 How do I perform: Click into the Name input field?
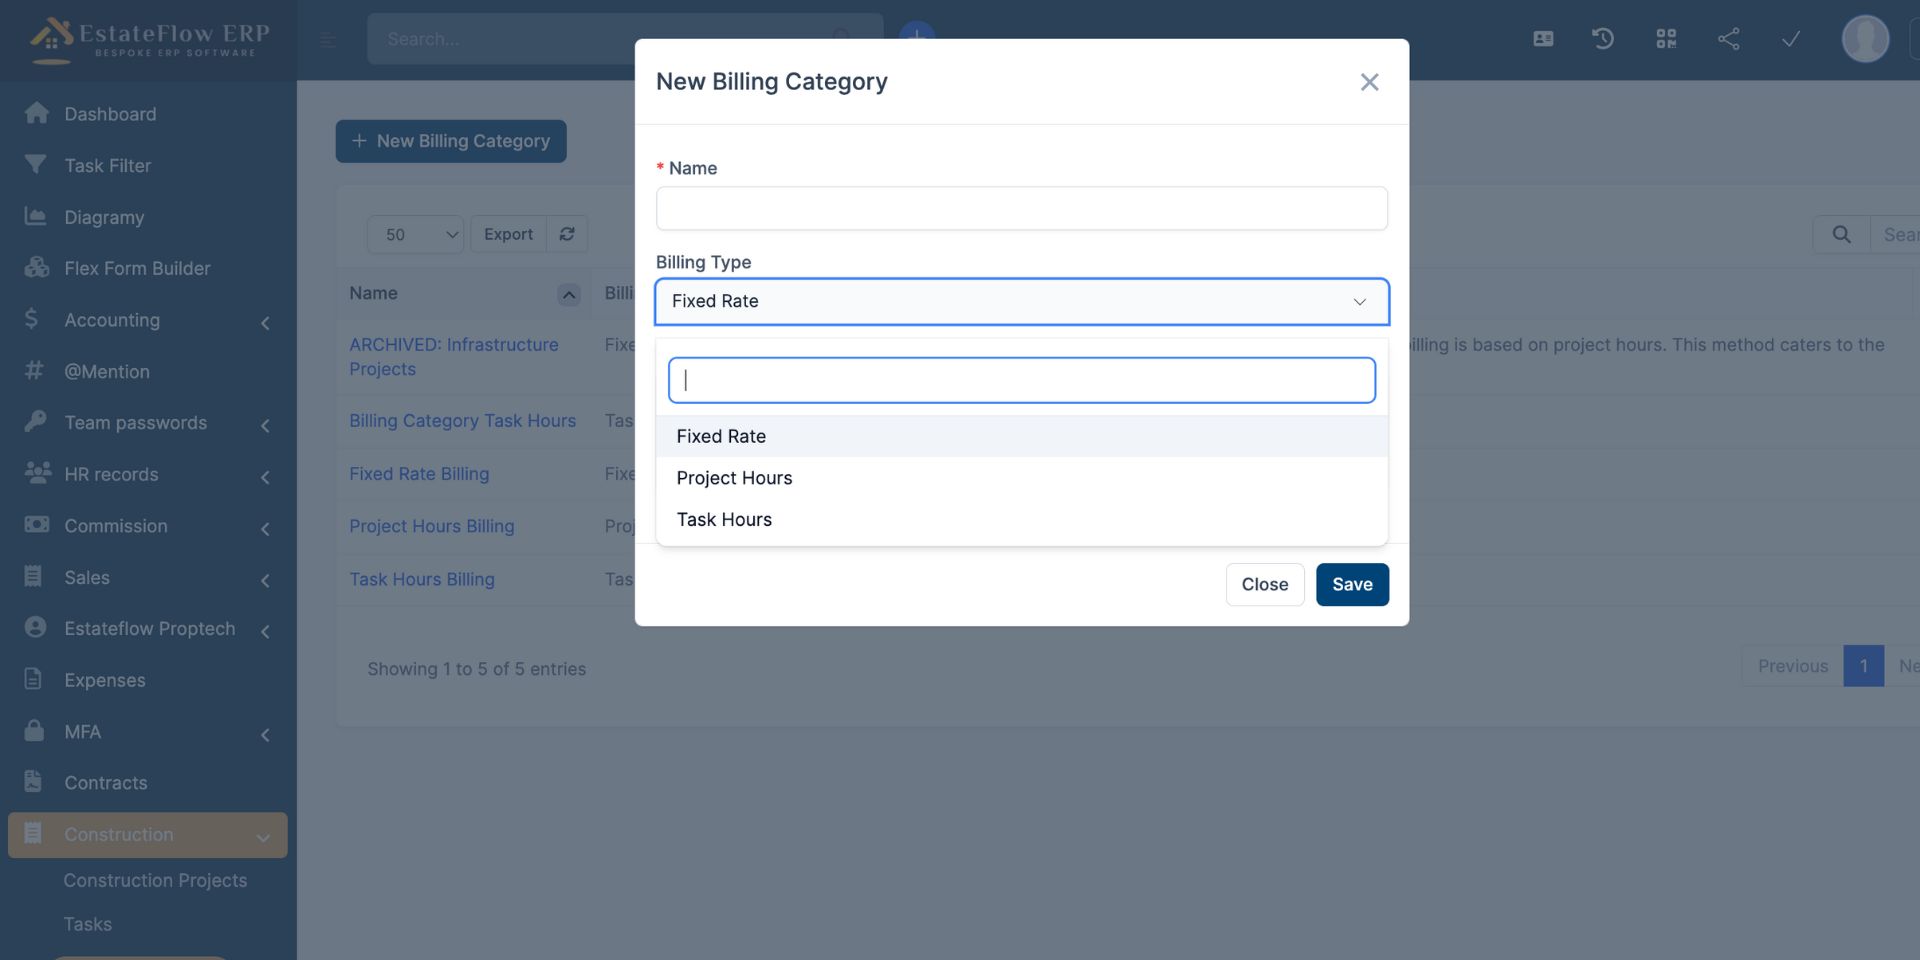(x=1021, y=209)
